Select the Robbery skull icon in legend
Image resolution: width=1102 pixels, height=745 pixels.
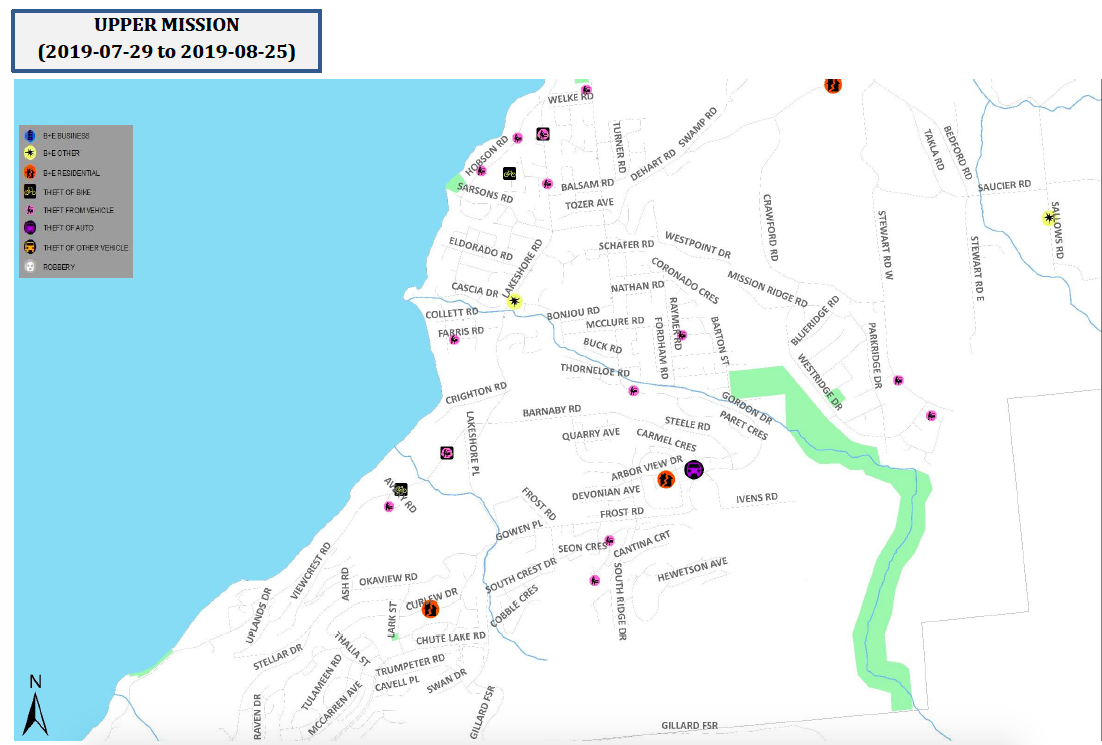point(31,267)
